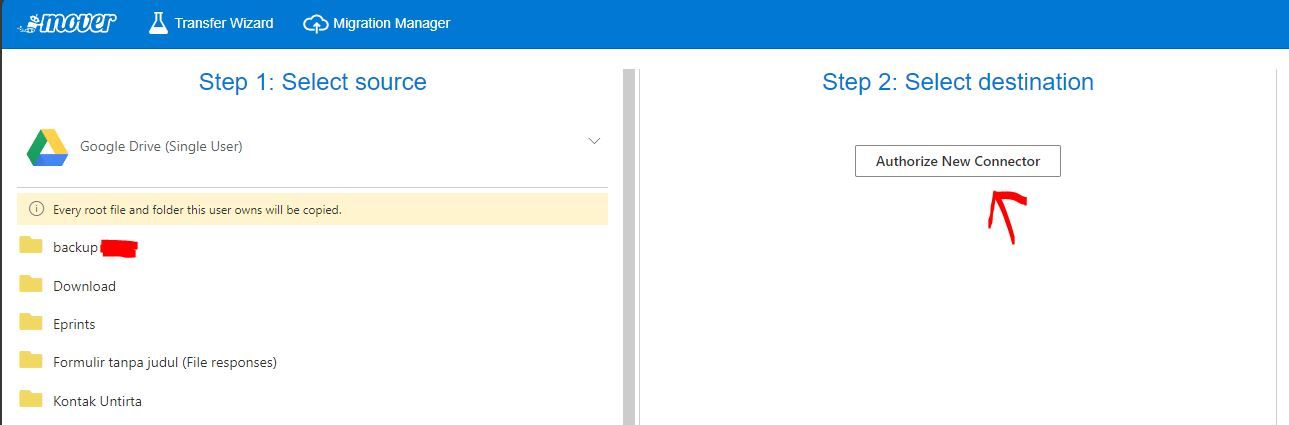1289x425 pixels.
Task: Open Formulir tanpa judul (File responses) folder
Action: click(x=164, y=362)
